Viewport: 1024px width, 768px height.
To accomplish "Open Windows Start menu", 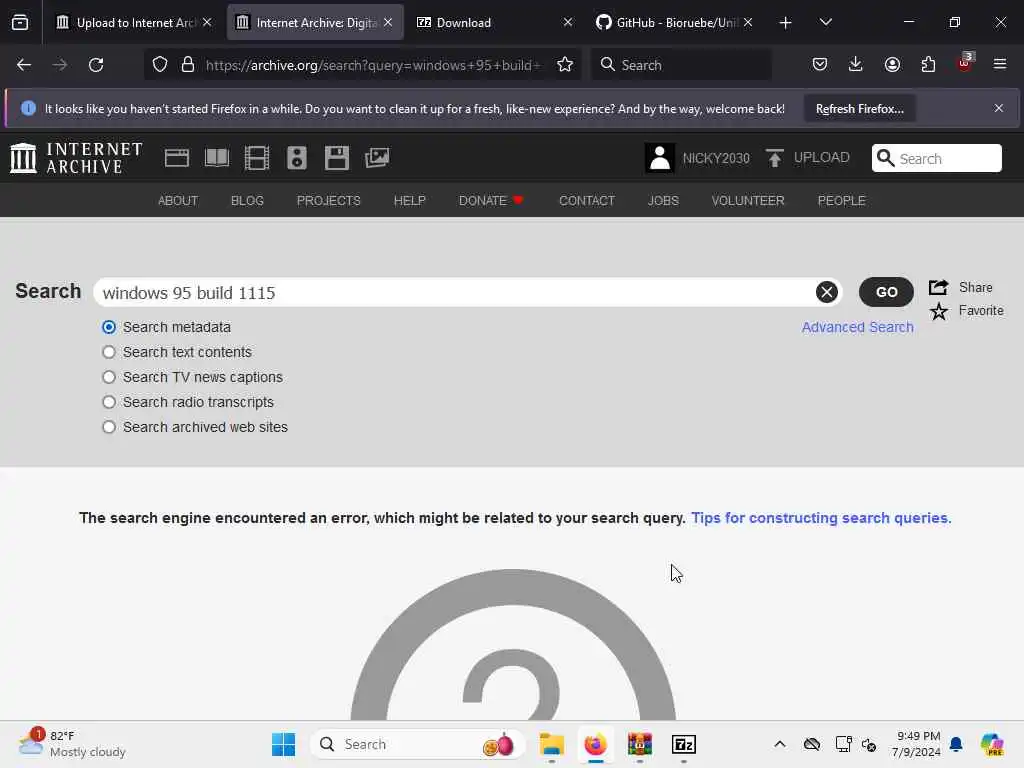I will 283,744.
